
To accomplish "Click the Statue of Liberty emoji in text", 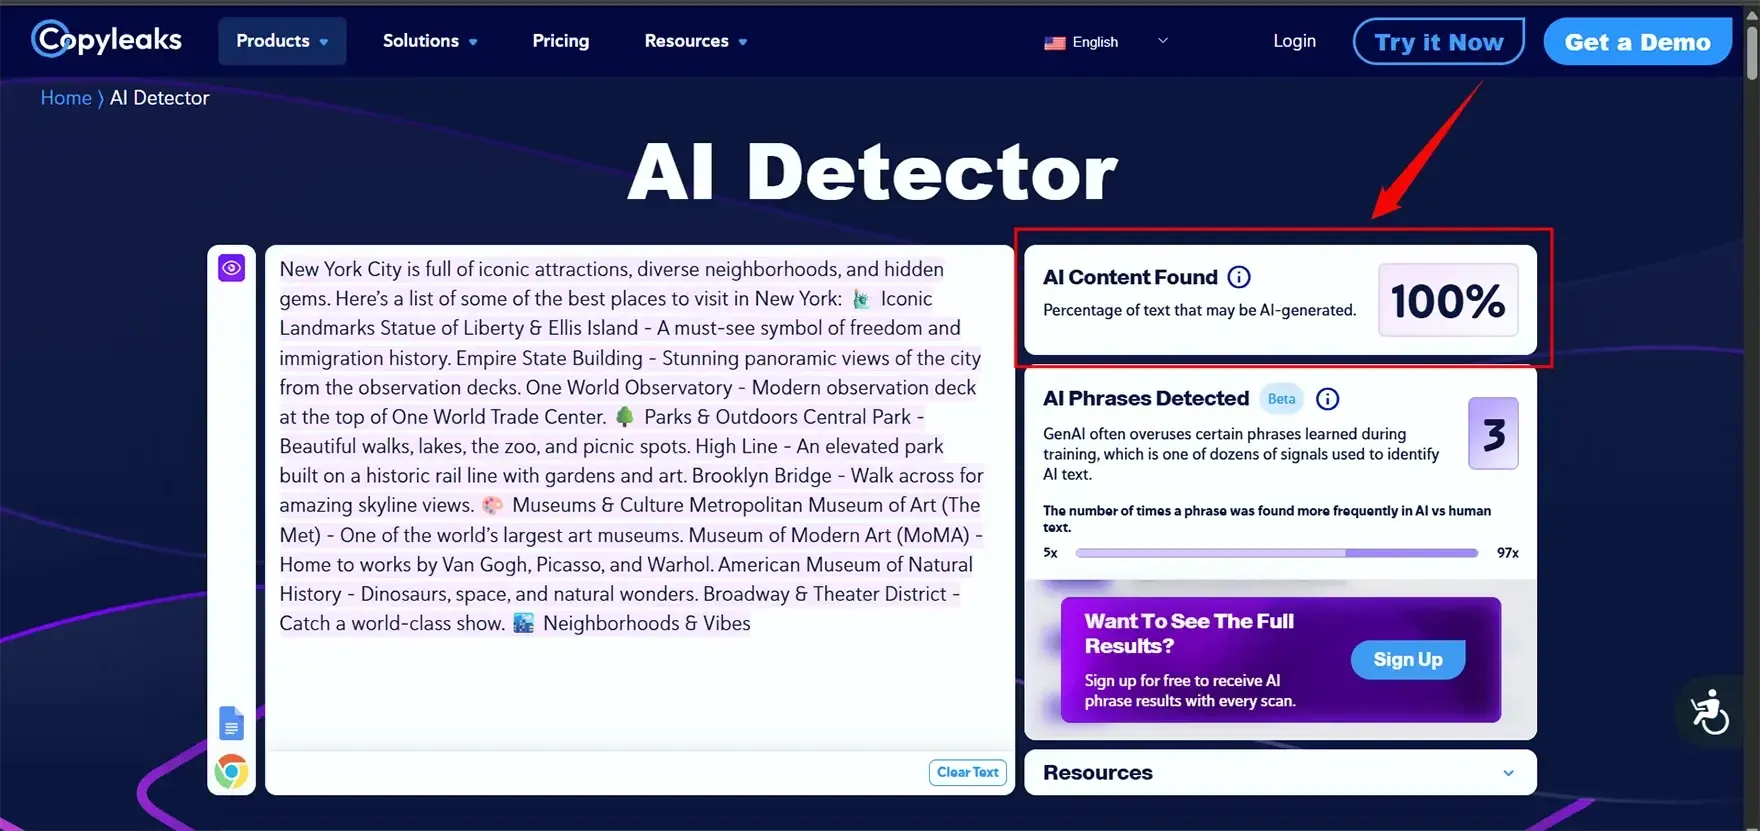I will pyautogui.click(x=861, y=299).
